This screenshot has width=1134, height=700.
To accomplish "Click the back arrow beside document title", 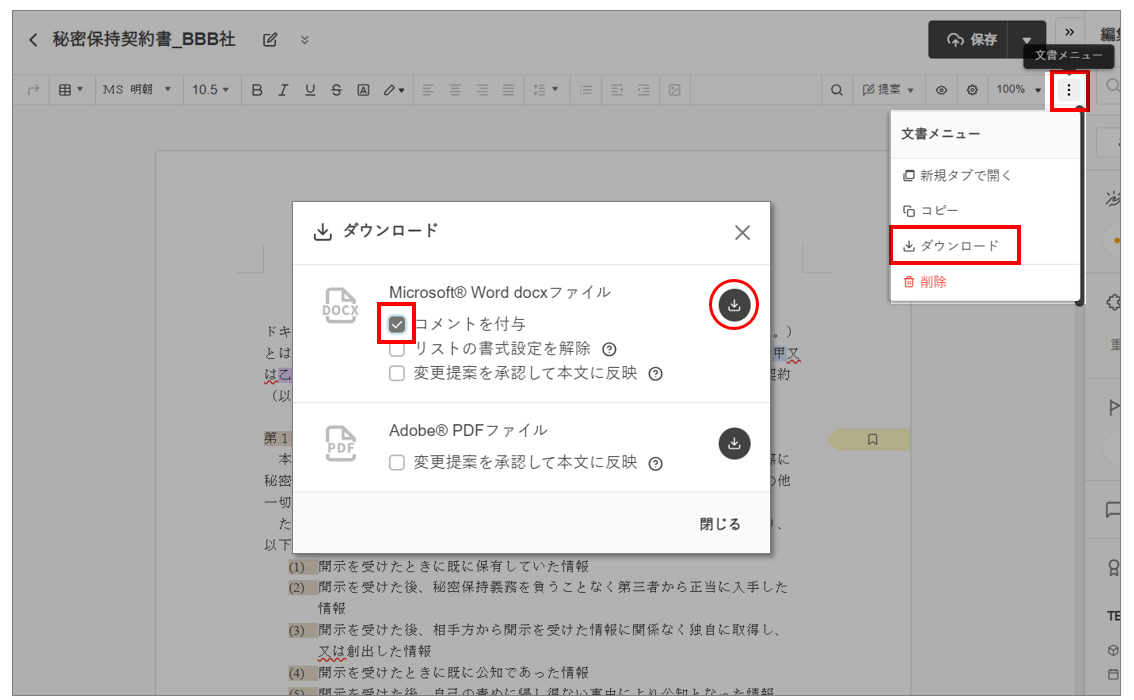I will tap(33, 40).
